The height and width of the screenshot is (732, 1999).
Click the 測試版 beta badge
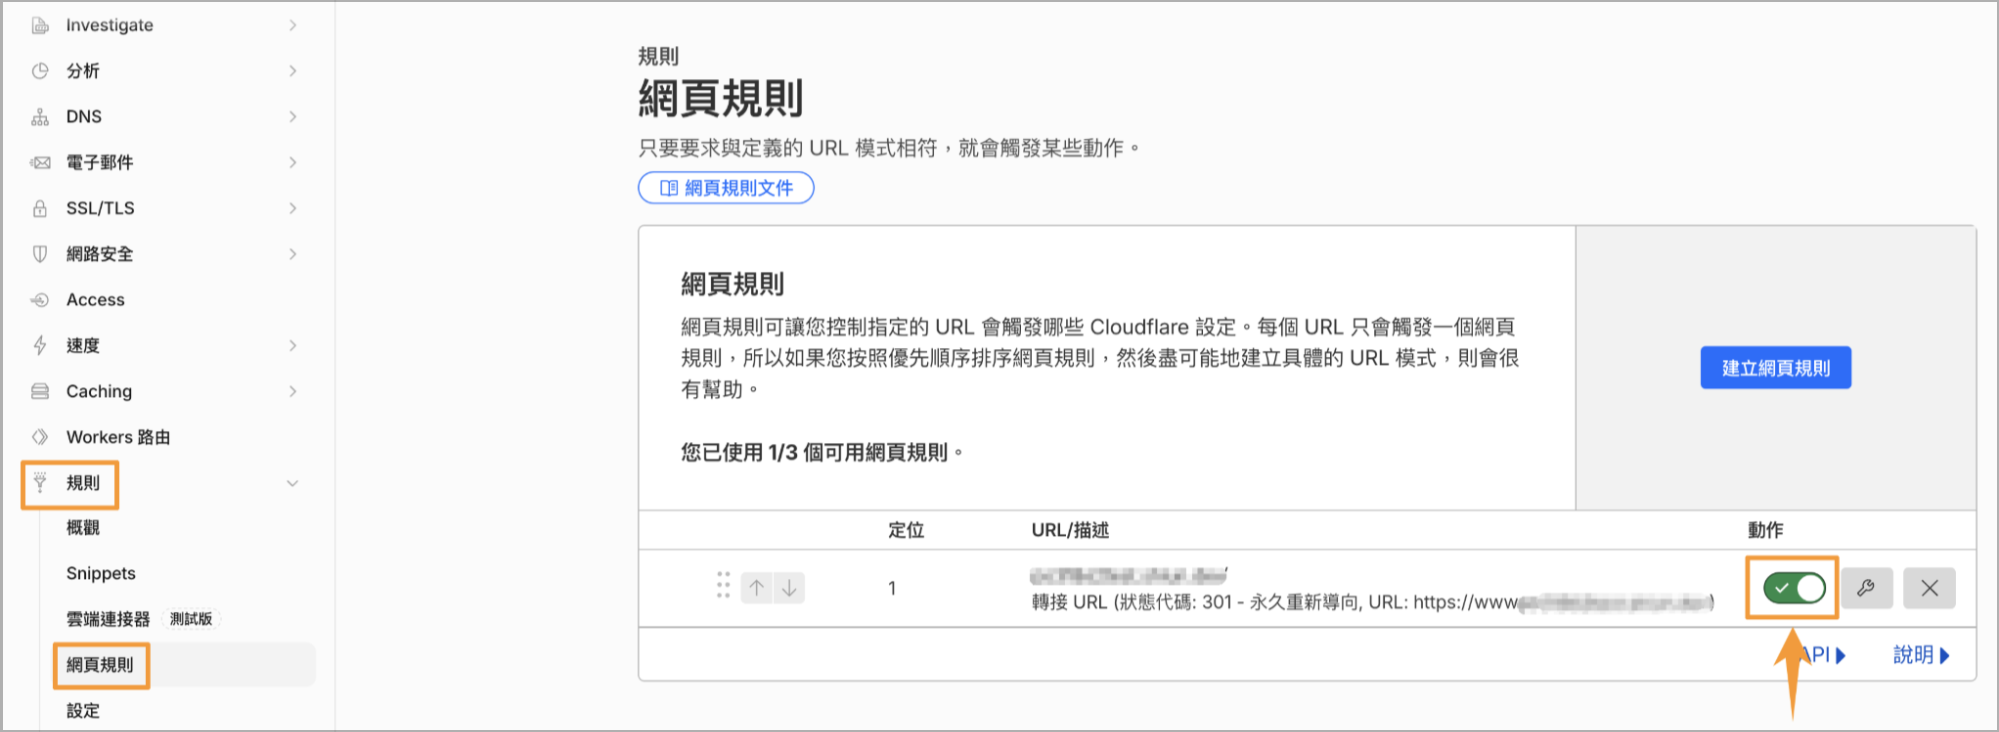(191, 619)
